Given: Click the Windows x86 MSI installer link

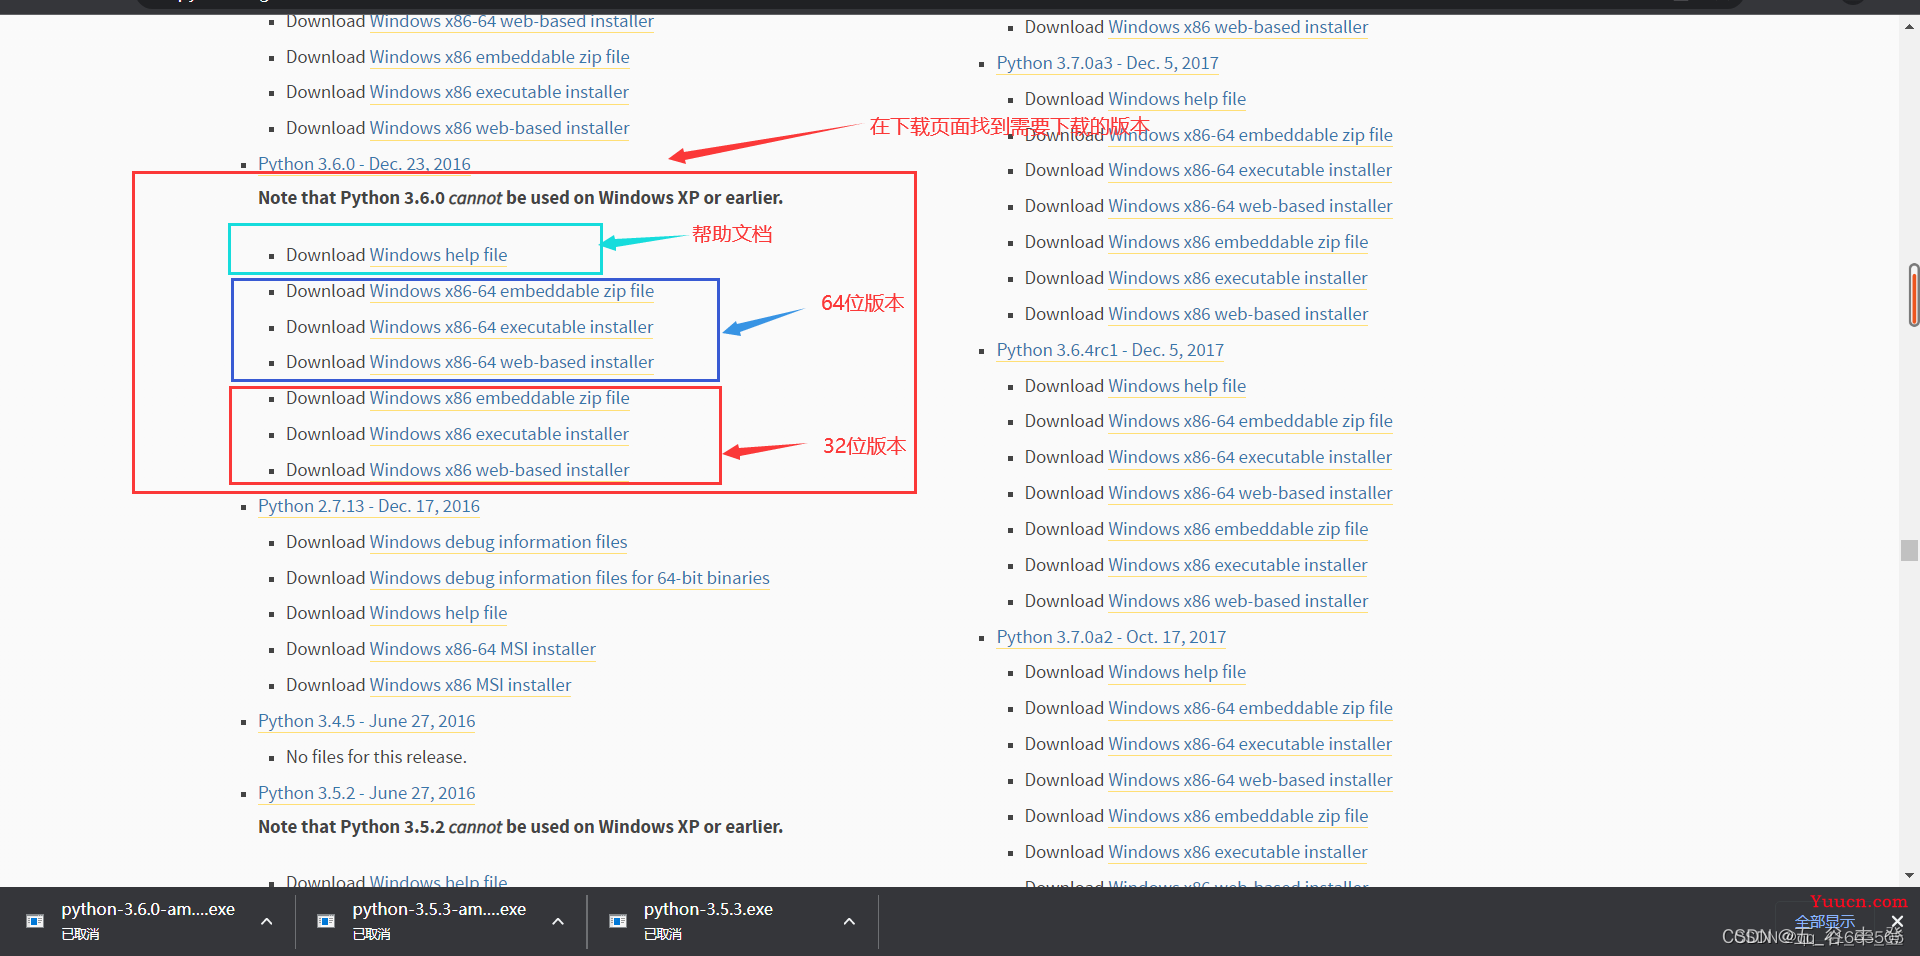Looking at the screenshot, I should [x=470, y=685].
